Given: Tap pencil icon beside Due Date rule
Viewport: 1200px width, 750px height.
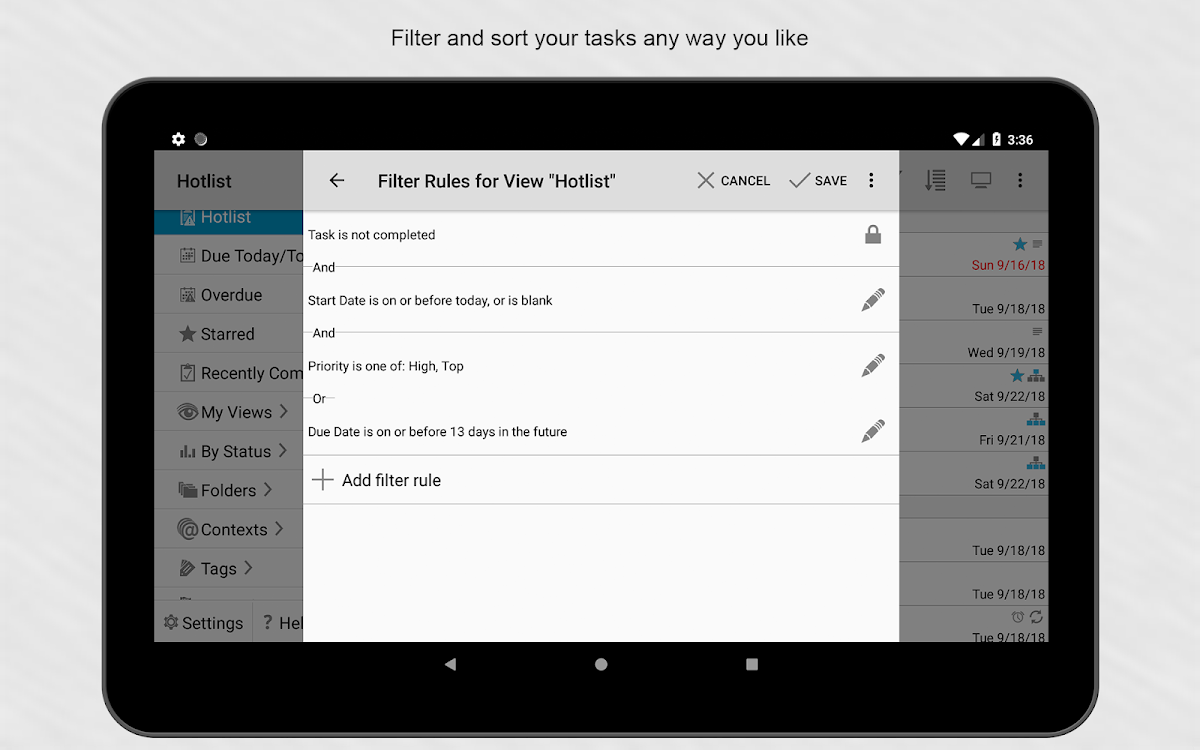Looking at the screenshot, I should (873, 432).
